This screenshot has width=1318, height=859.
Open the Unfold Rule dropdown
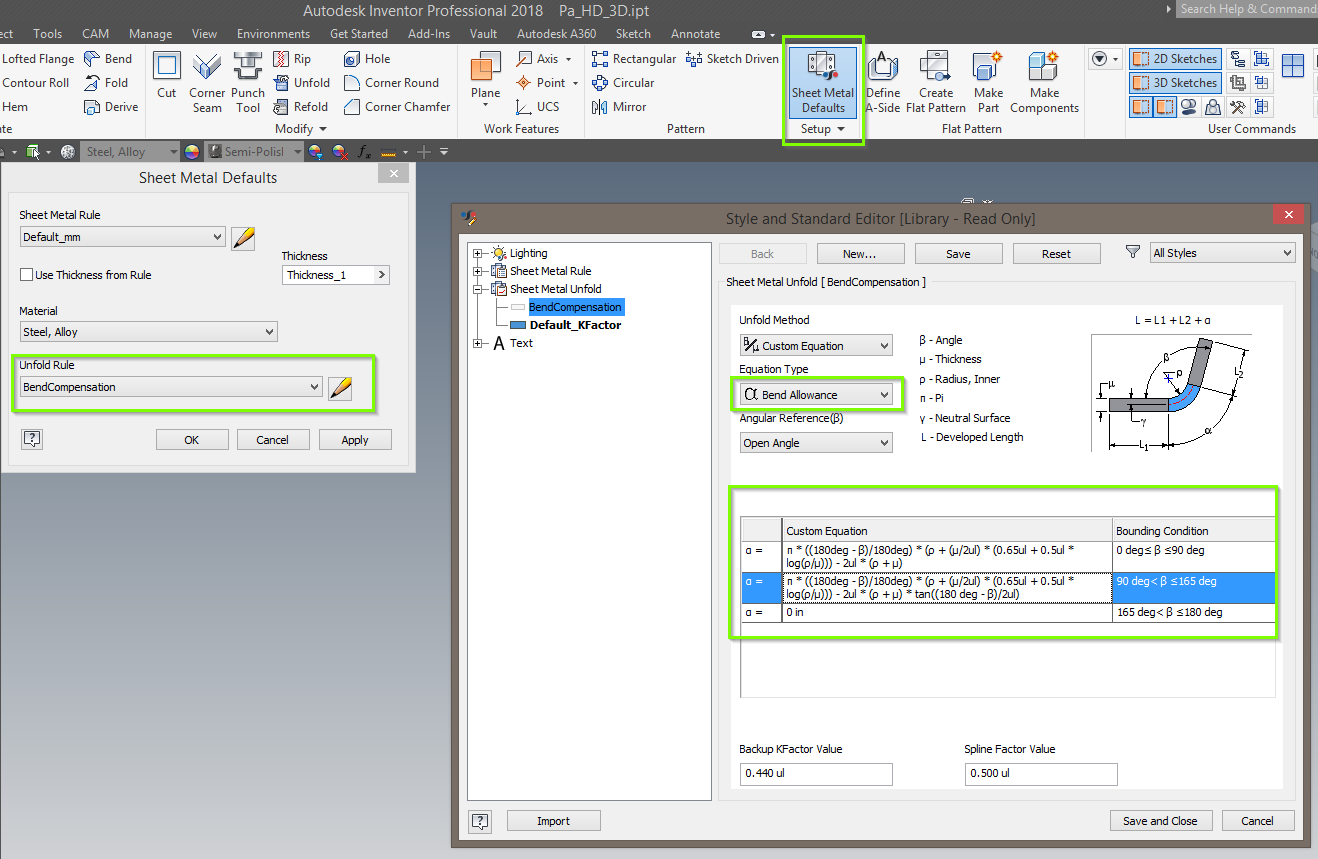(171, 387)
